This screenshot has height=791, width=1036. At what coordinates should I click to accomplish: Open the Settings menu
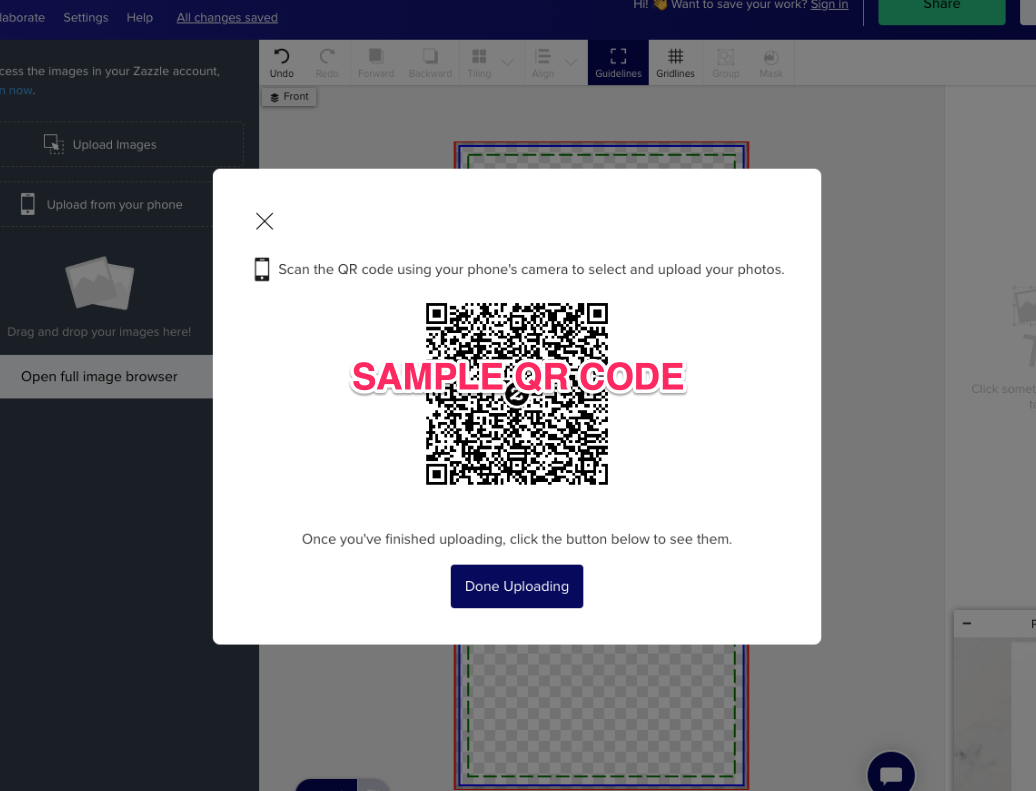coord(86,17)
